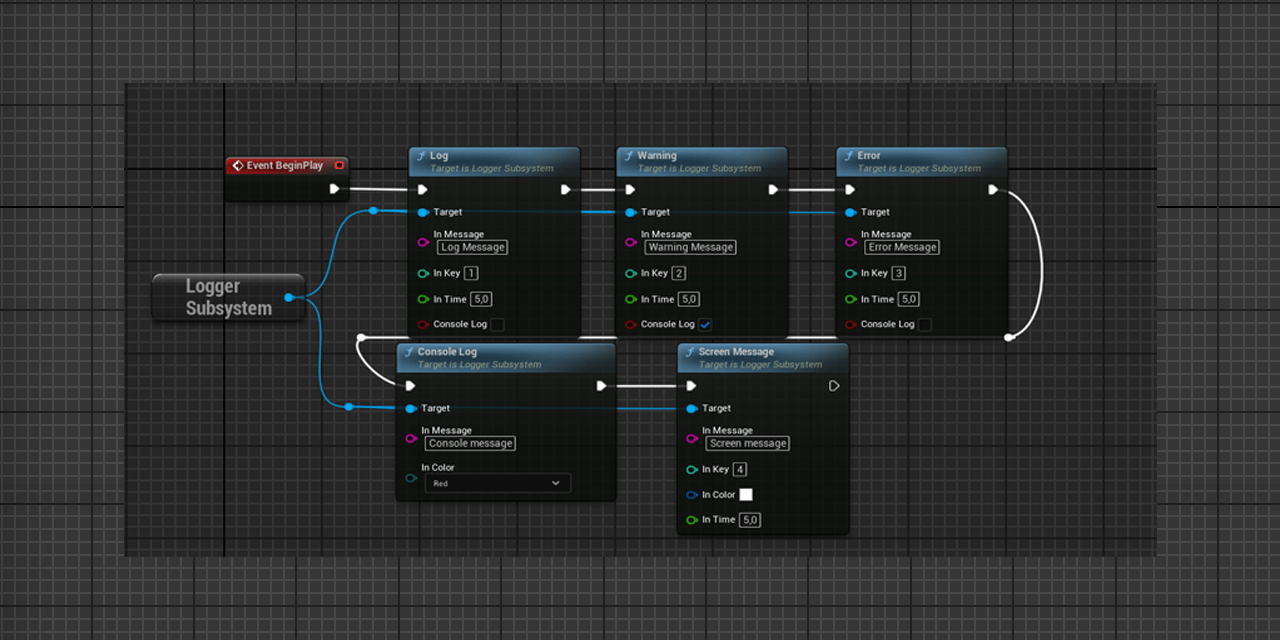This screenshot has width=1280, height=640.
Task: Click the Error node exec input pin
Action: 850,189
